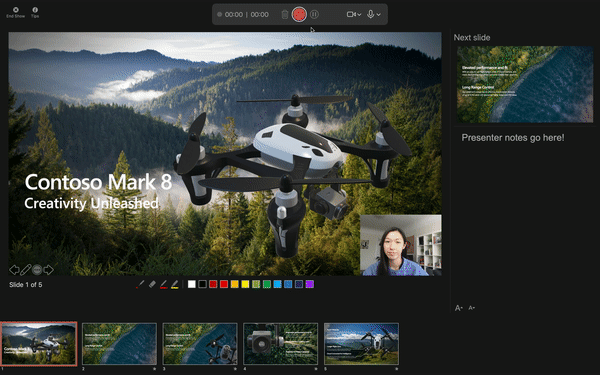Decrease the presenter notes font size
This screenshot has width=600, height=375.
tap(471, 308)
